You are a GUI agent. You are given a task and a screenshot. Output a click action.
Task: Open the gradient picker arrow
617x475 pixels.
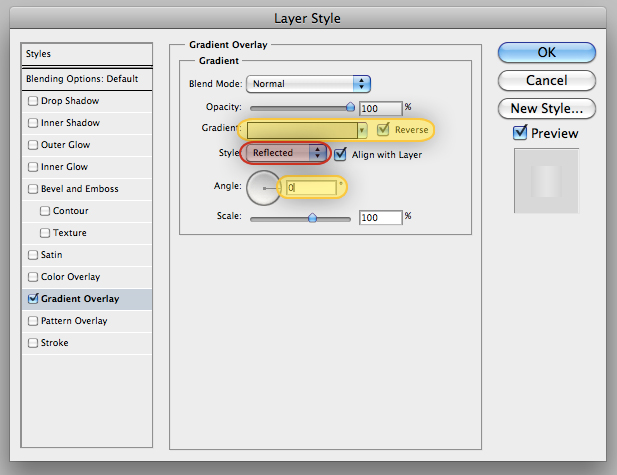(x=362, y=130)
